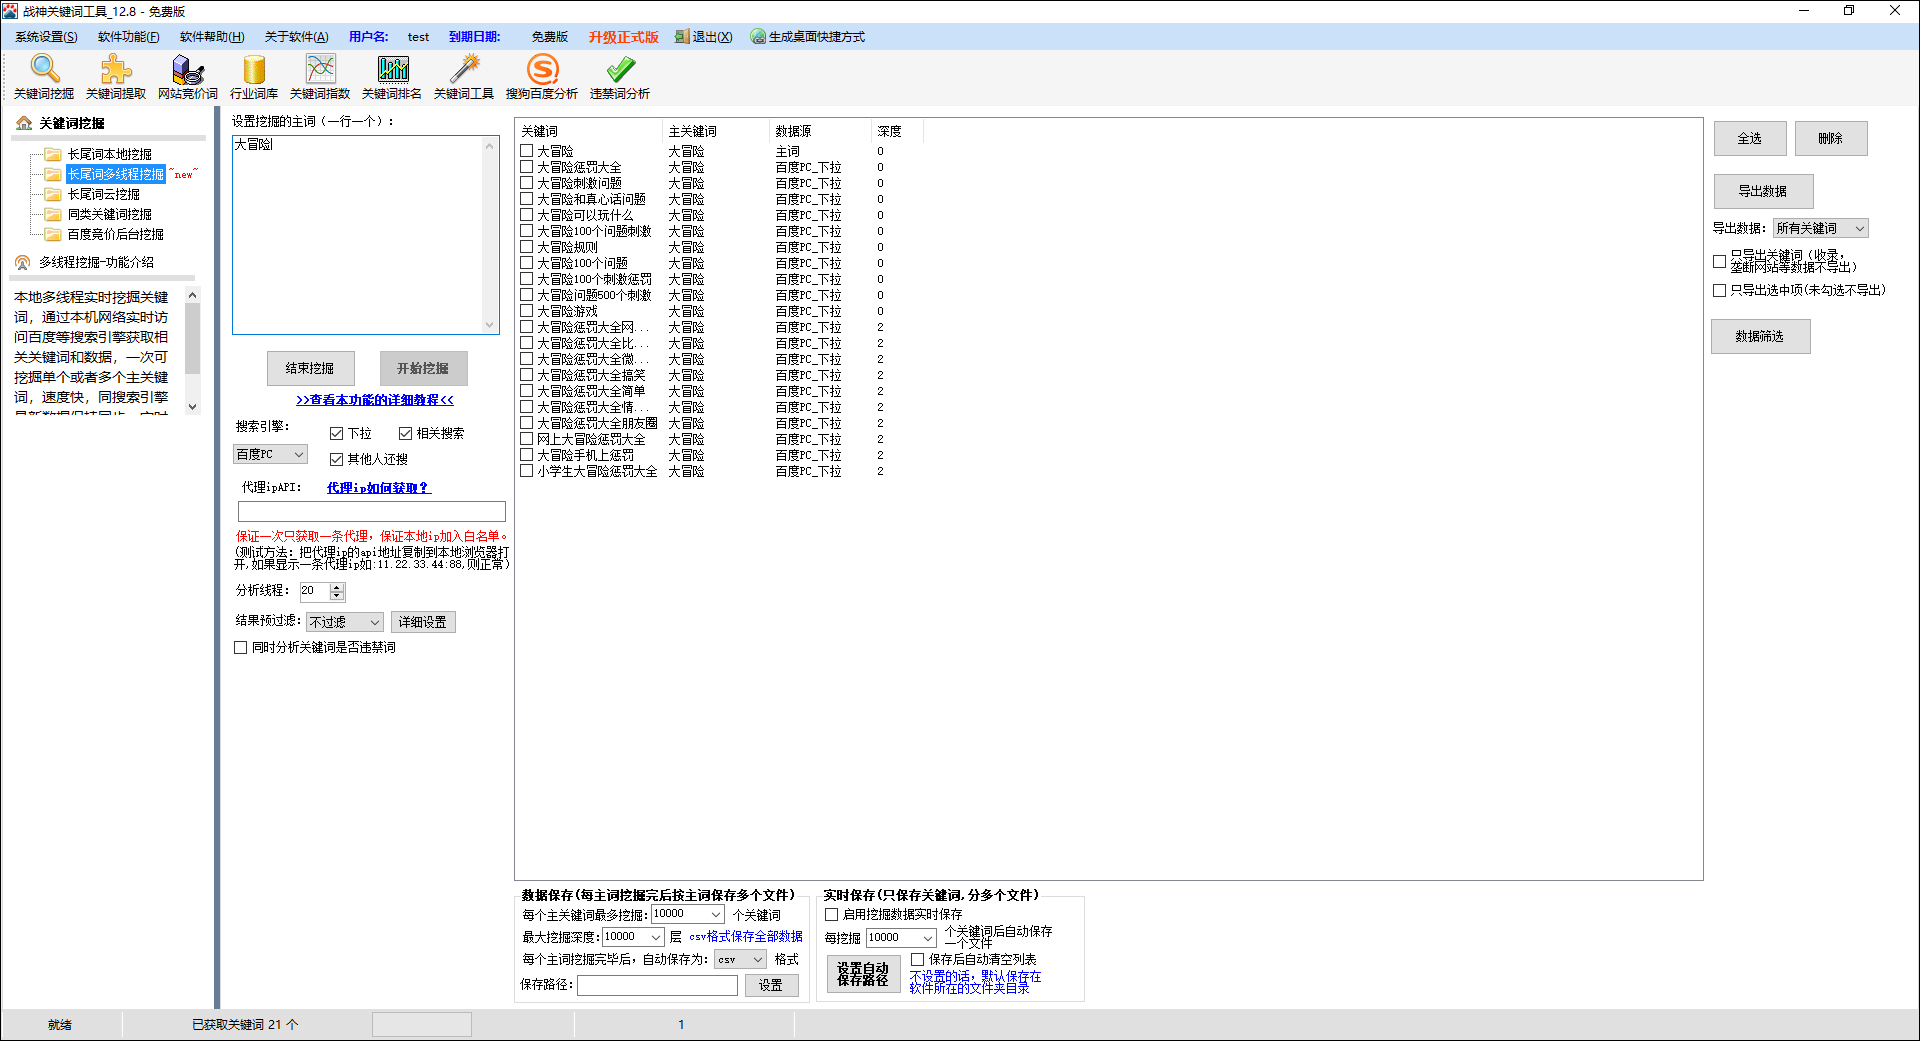This screenshot has width=1920, height=1041.
Task: Open the 关于软件(A) menu
Action: 296,37
